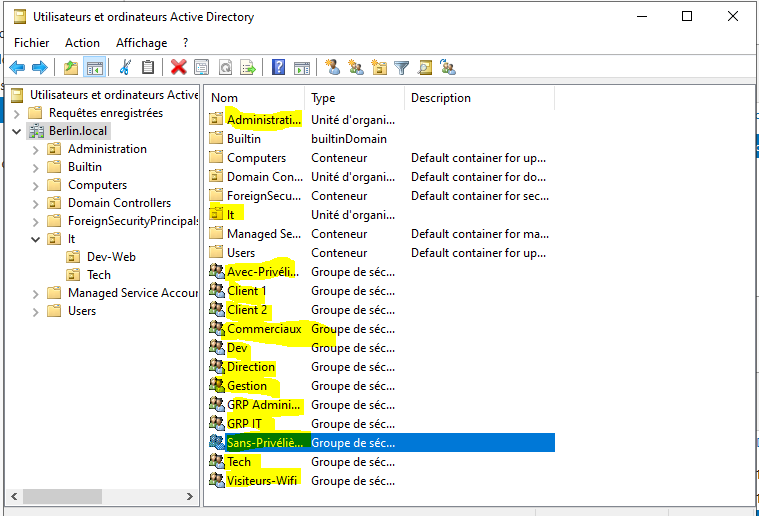Open the Action menu
The height and width of the screenshot is (516, 759).
click(x=82, y=43)
